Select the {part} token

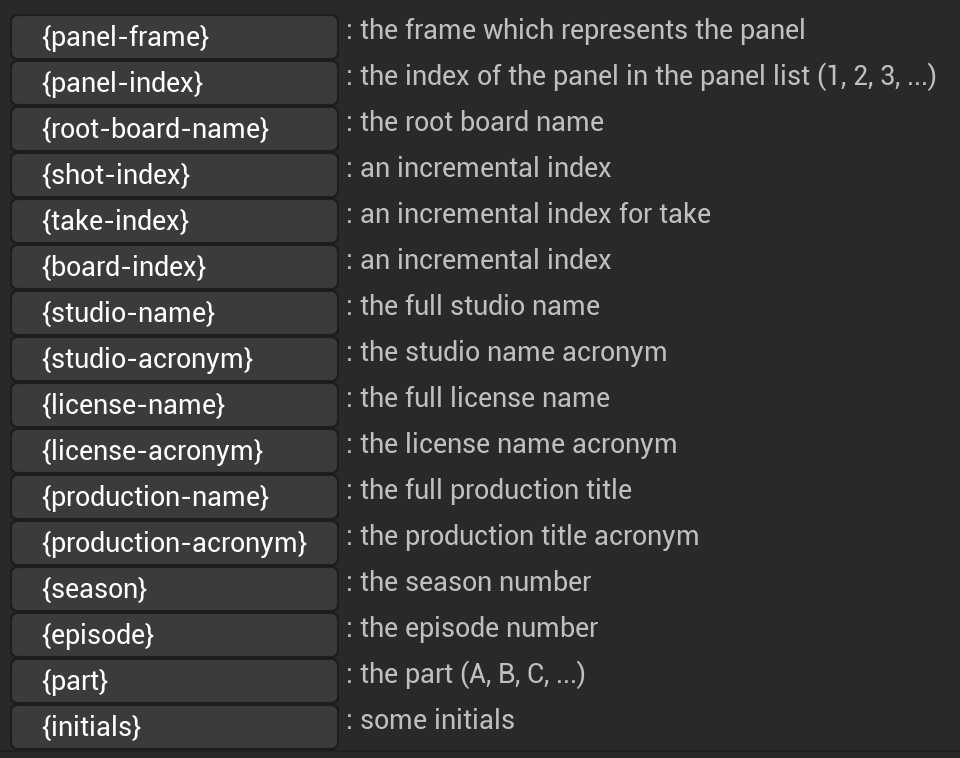[x=174, y=681]
